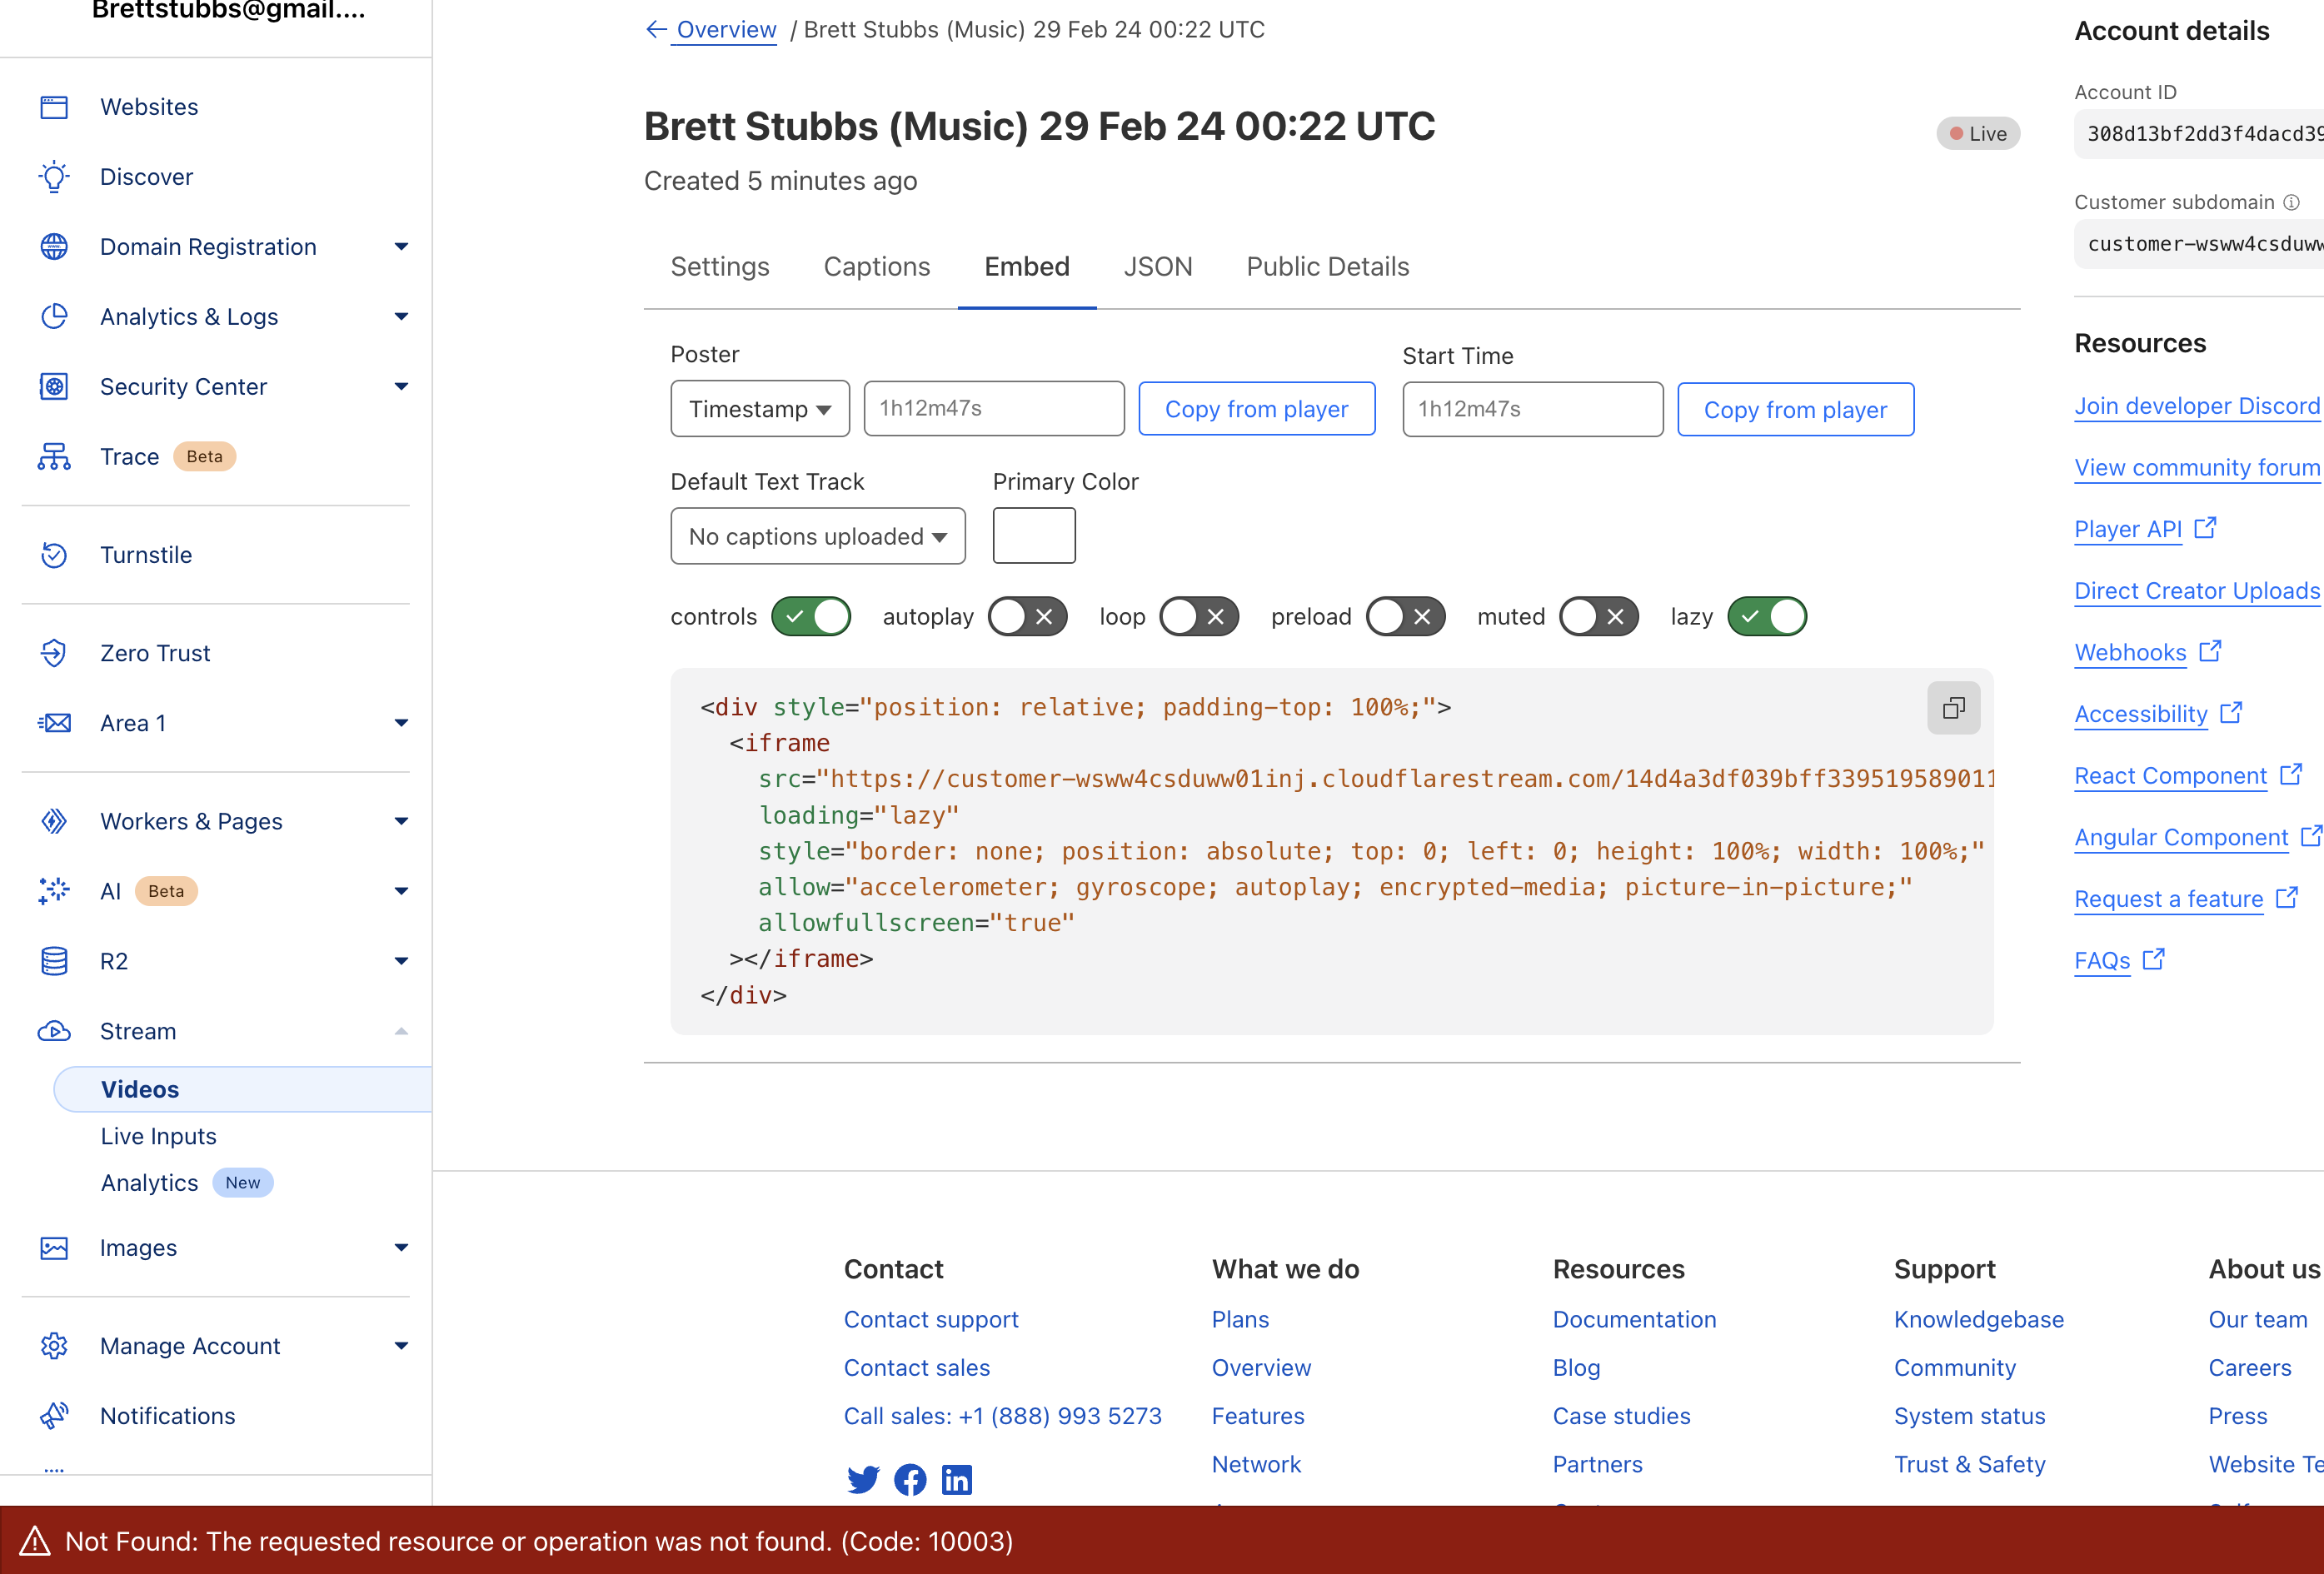Click the LinkedIn icon in footer
The image size is (2324, 1574).
pos(957,1479)
